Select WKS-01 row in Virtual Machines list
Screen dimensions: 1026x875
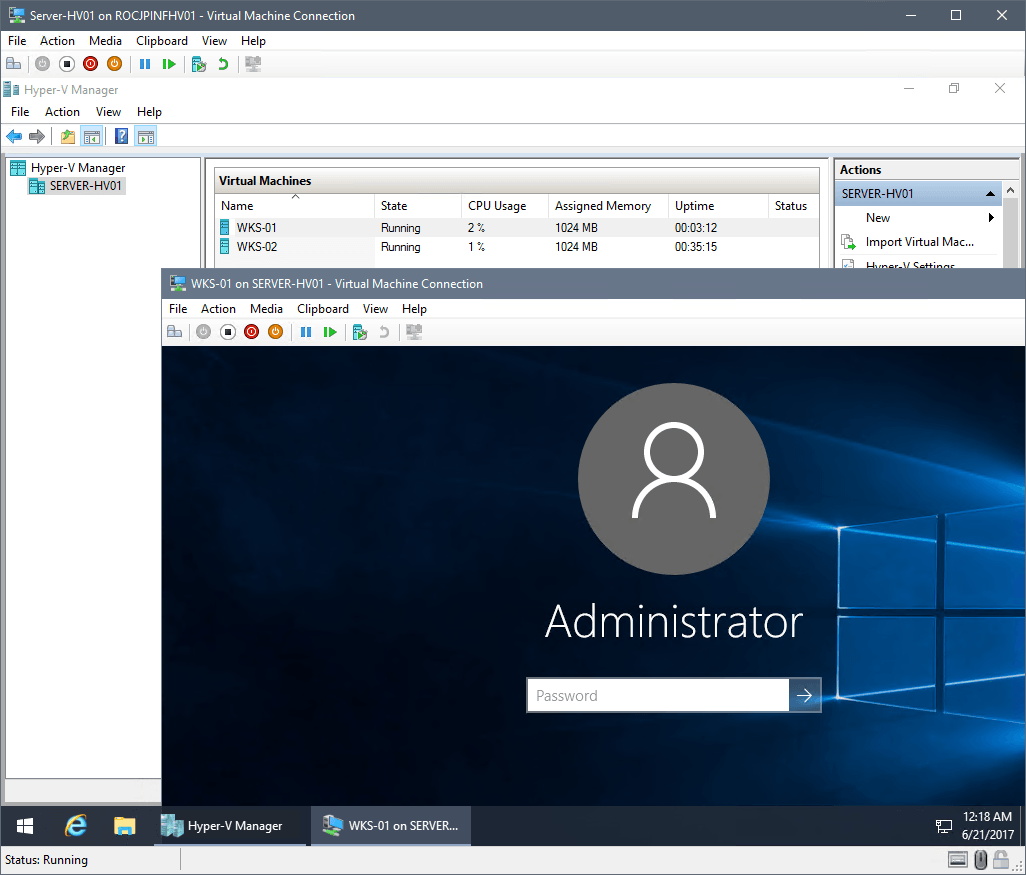pyautogui.click(x=517, y=228)
